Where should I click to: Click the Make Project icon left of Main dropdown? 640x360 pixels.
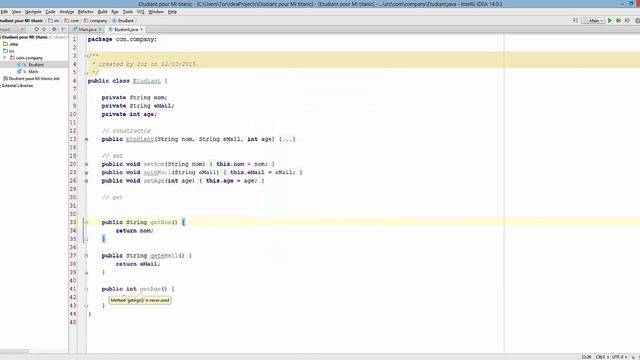pyautogui.click(x=575, y=20)
